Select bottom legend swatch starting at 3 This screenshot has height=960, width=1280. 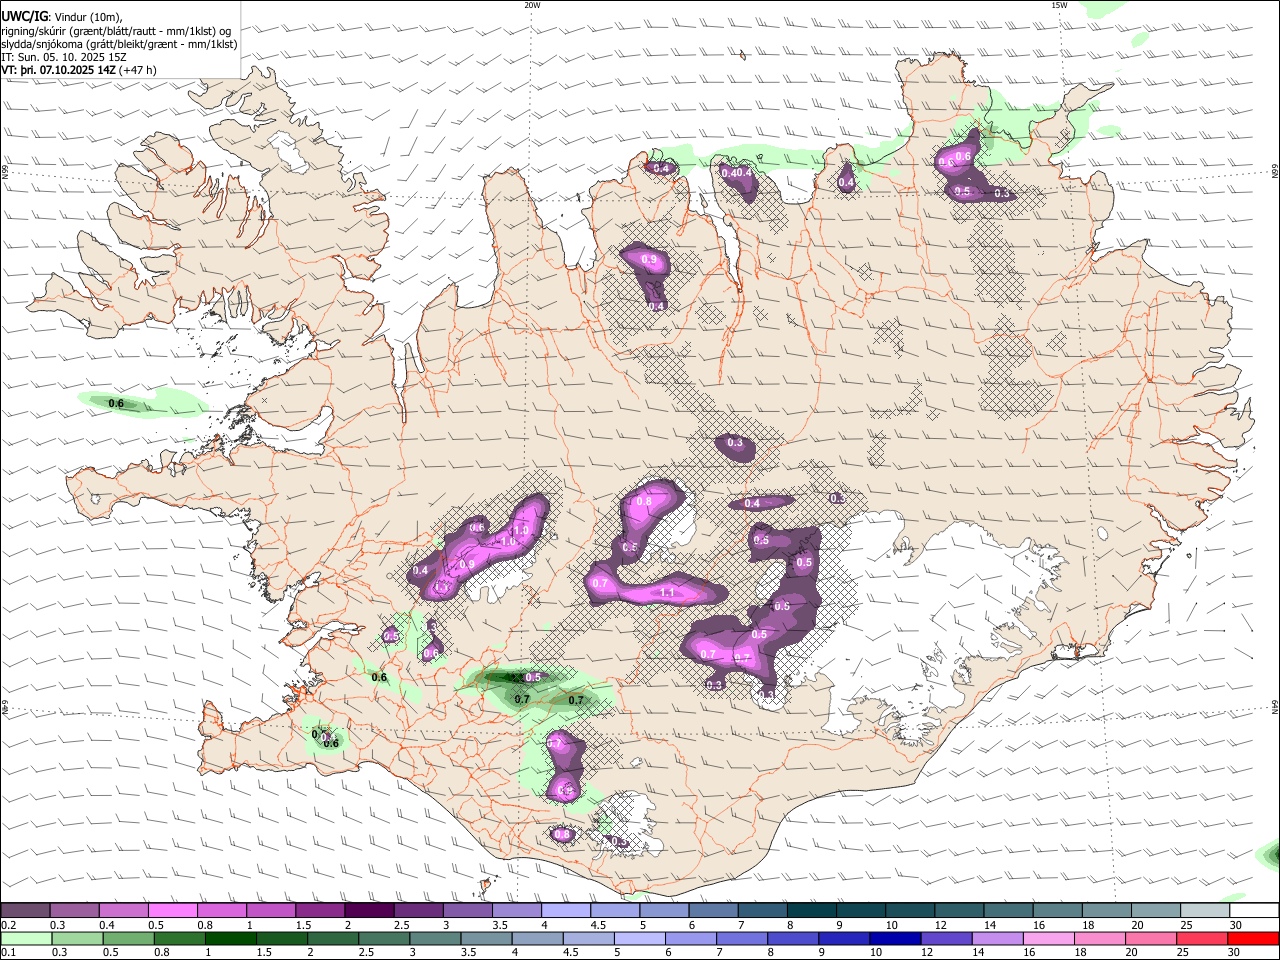tap(436, 938)
